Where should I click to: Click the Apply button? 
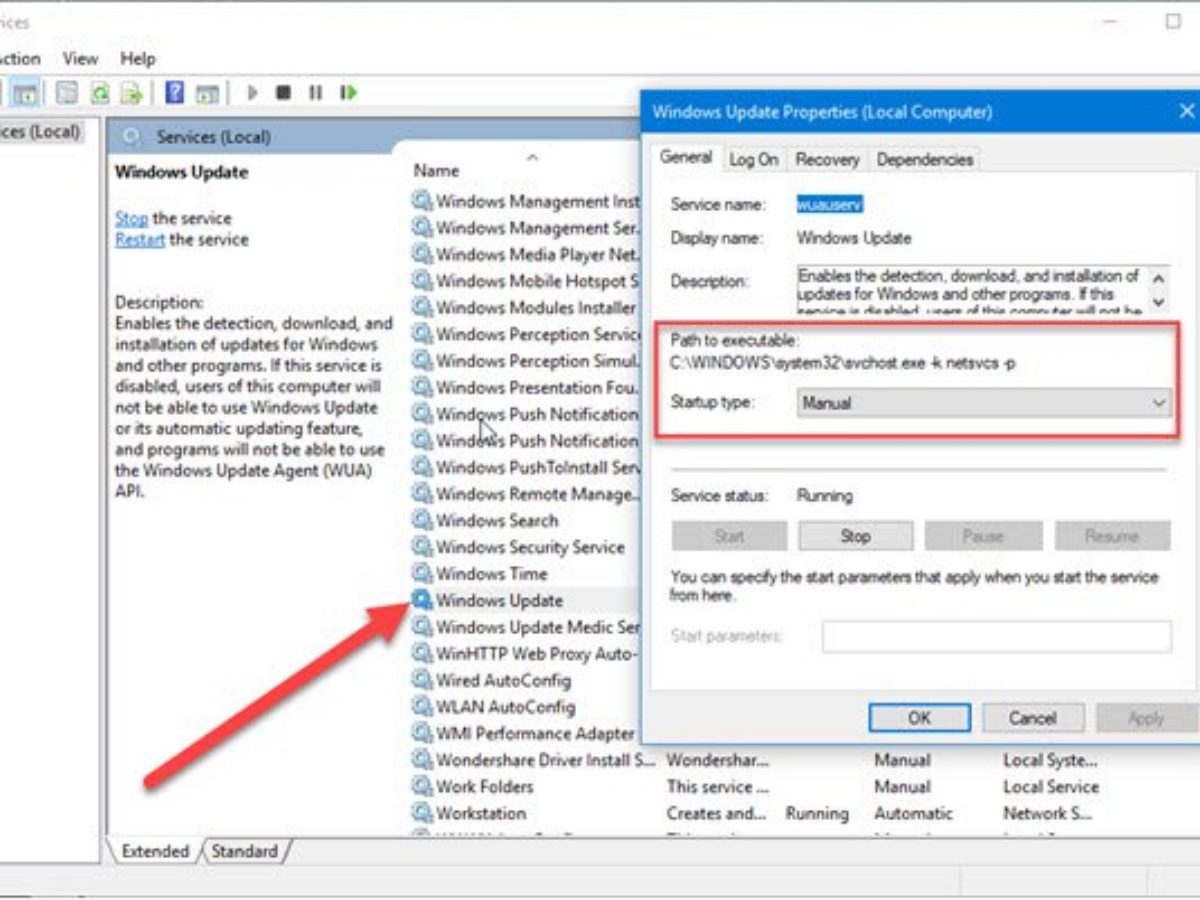1146,718
